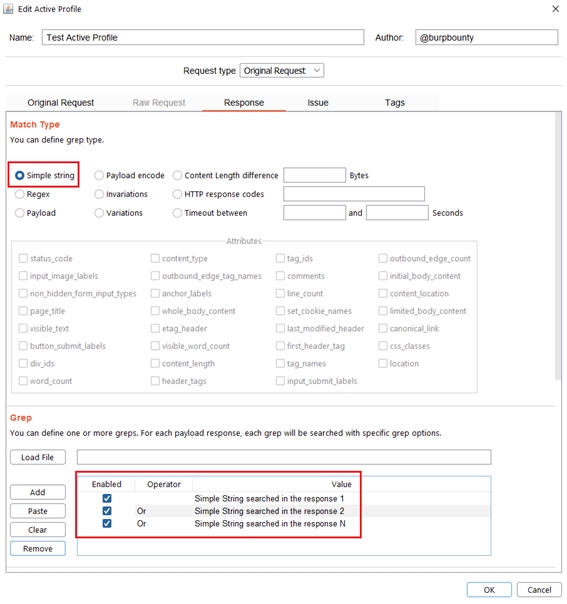Click the Or operator of response 2 row

point(141,511)
